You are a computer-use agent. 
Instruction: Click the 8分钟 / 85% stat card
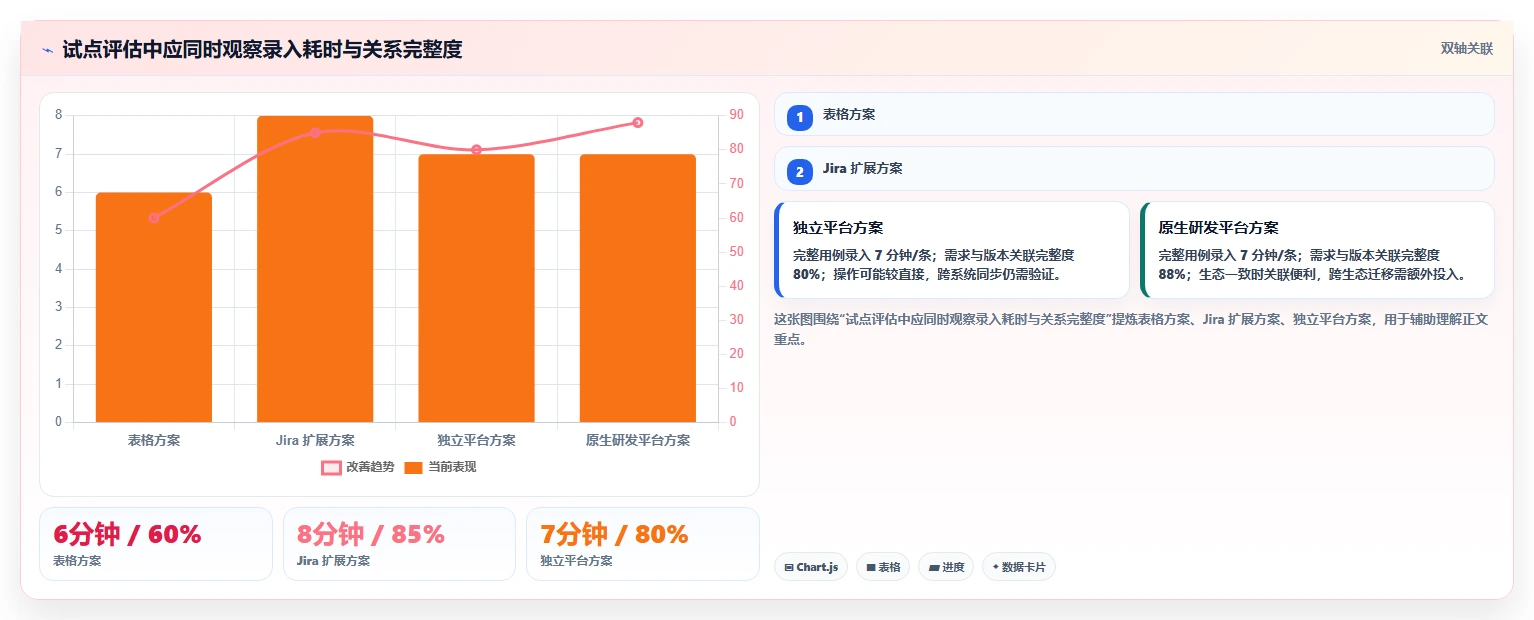pos(399,544)
